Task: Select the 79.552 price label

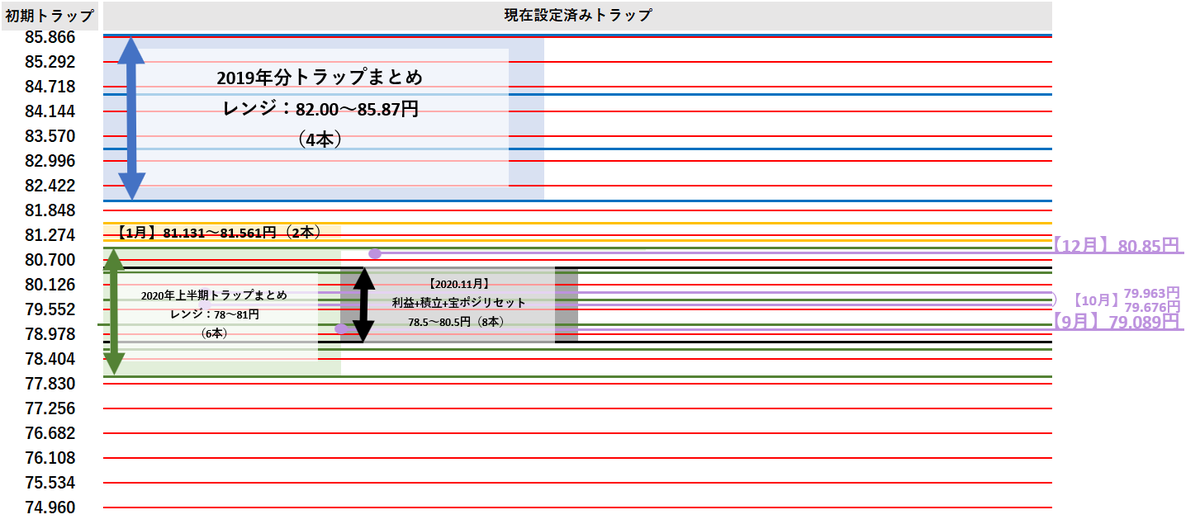Action: (x=49, y=310)
